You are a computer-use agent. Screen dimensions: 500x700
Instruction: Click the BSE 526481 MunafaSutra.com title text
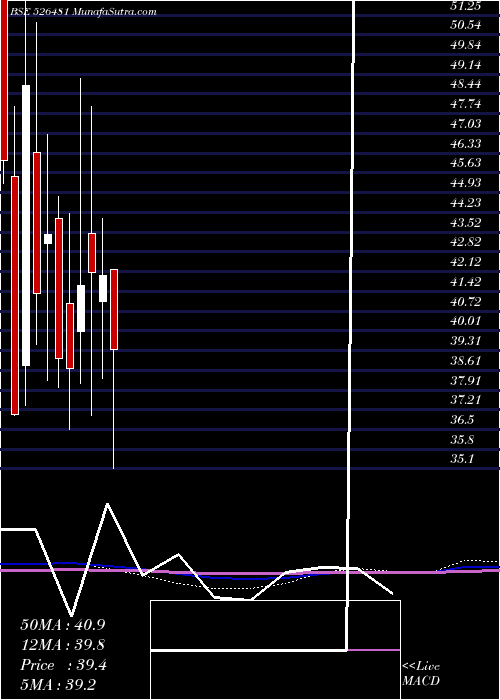point(82,12)
